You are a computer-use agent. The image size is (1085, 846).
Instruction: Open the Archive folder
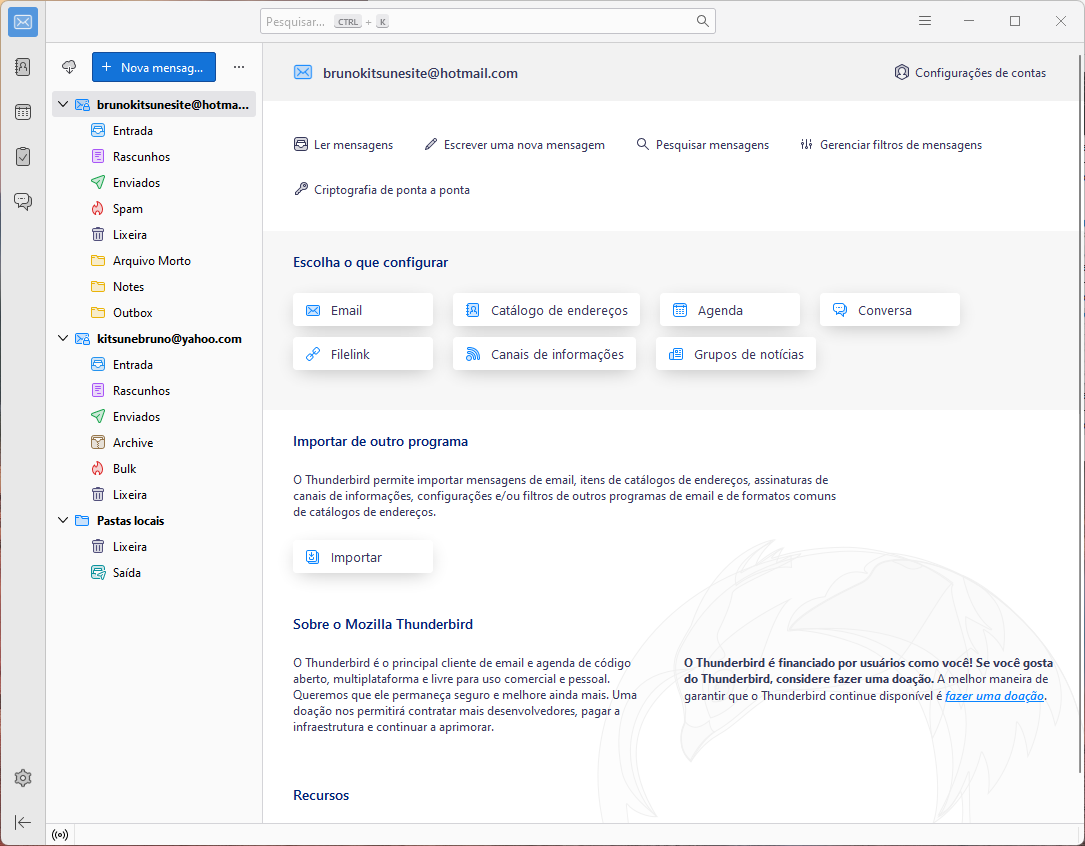pos(154,443)
